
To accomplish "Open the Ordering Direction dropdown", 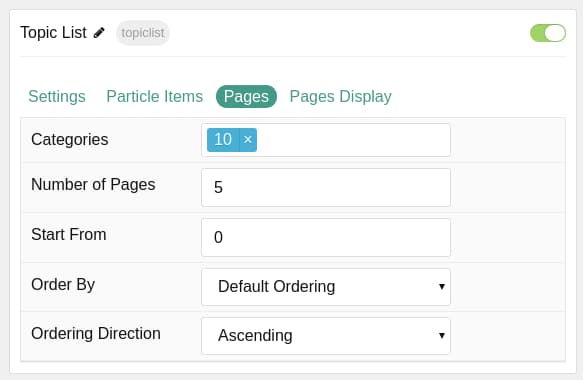I will pos(326,336).
